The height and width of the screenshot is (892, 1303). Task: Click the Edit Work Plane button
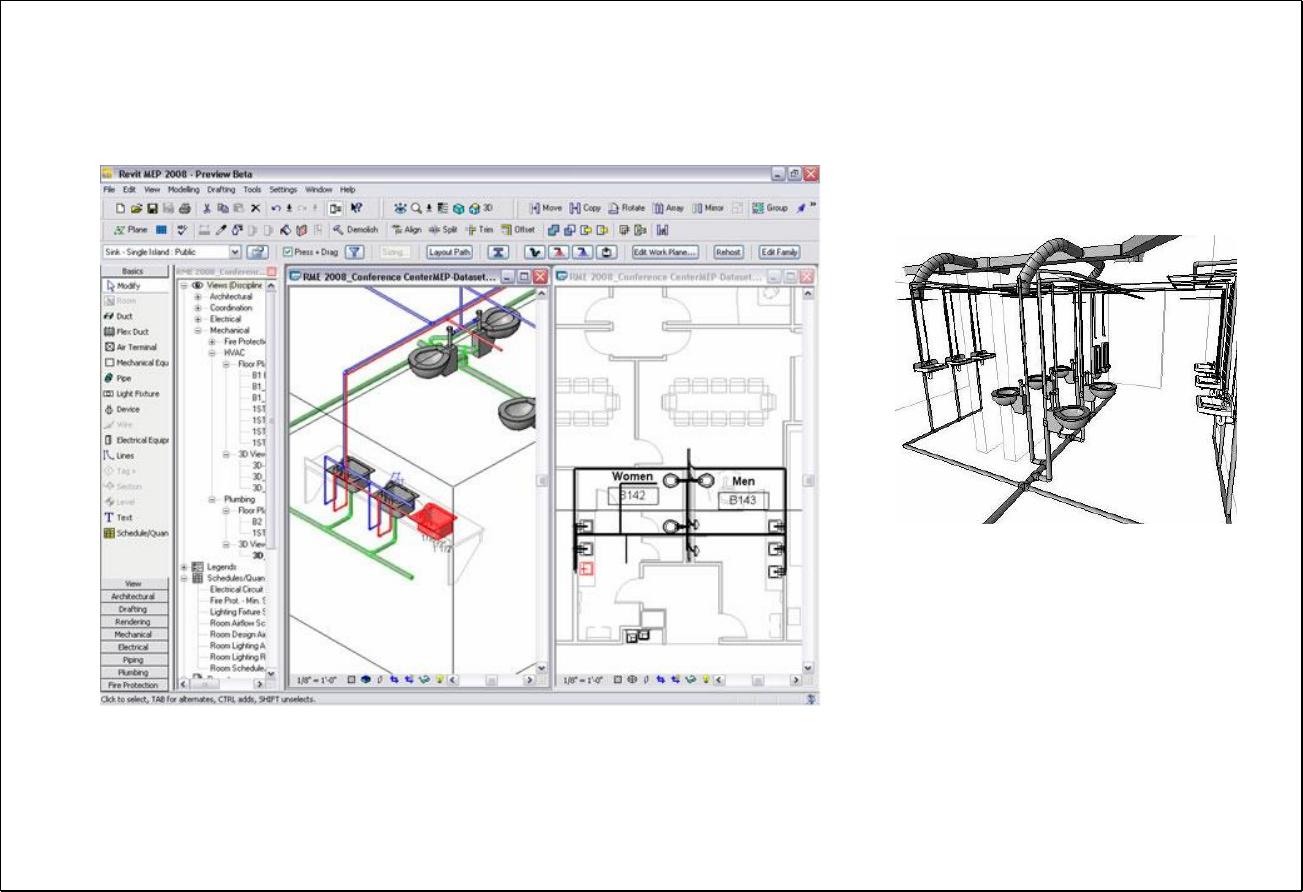pyautogui.click(x=665, y=253)
